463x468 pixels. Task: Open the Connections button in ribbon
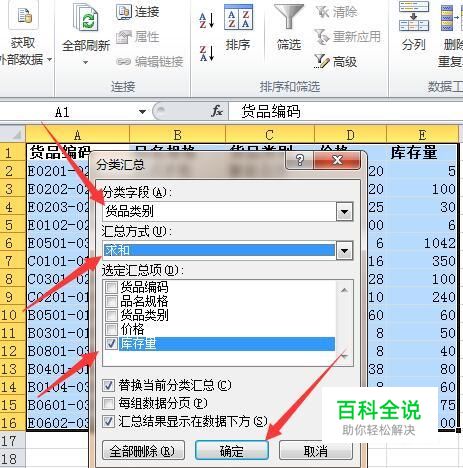click(x=138, y=12)
